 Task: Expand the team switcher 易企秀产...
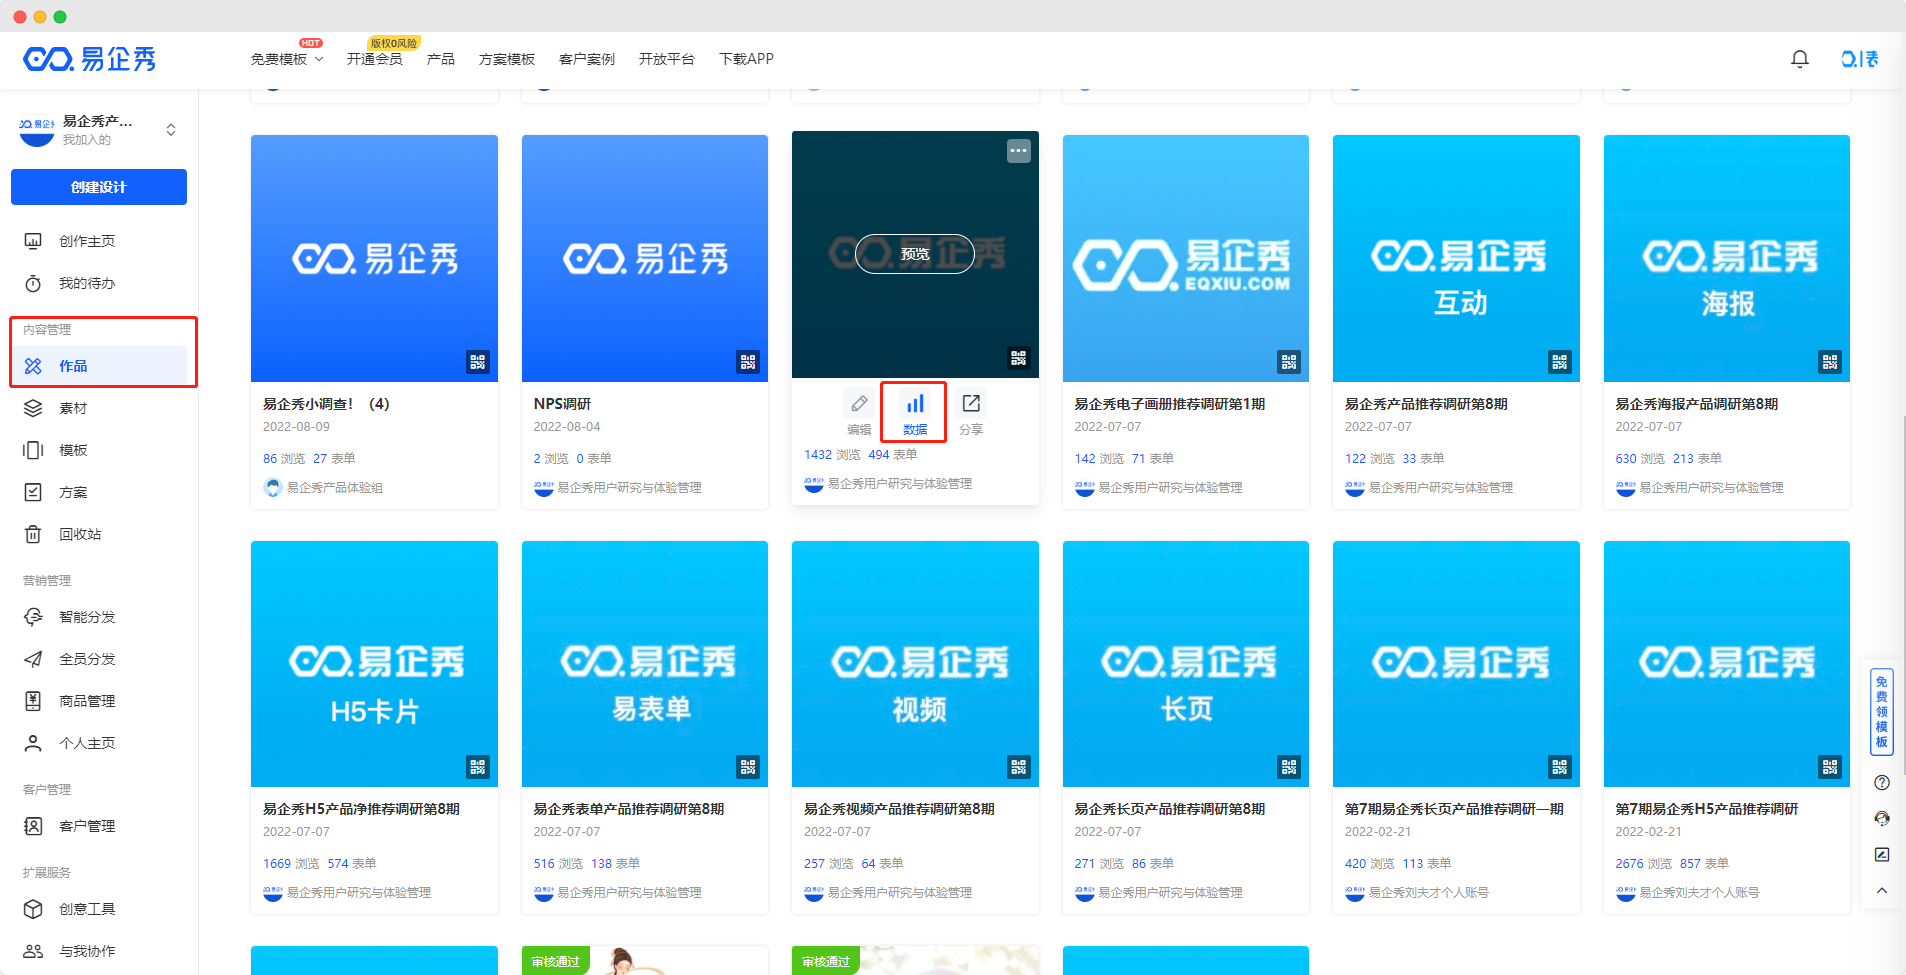(x=171, y=130)
